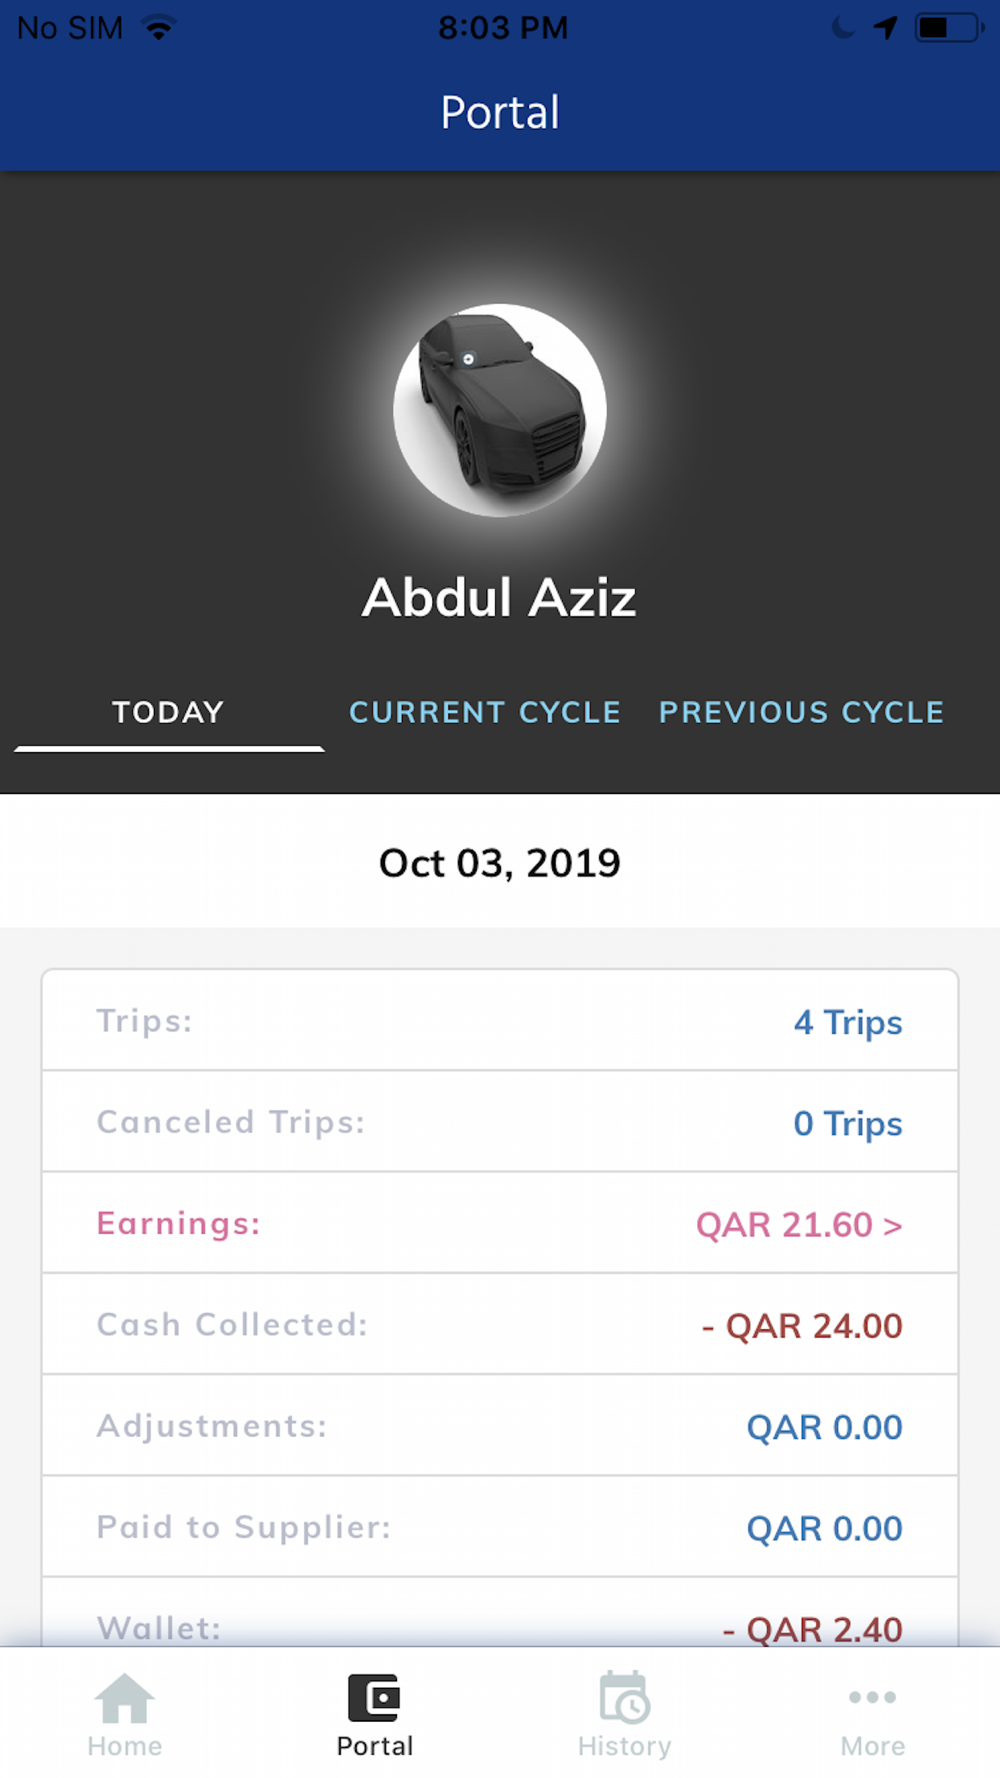
Task: Open the More three-dots icon
Action: pyautogui.click(x=872, y=1697)
